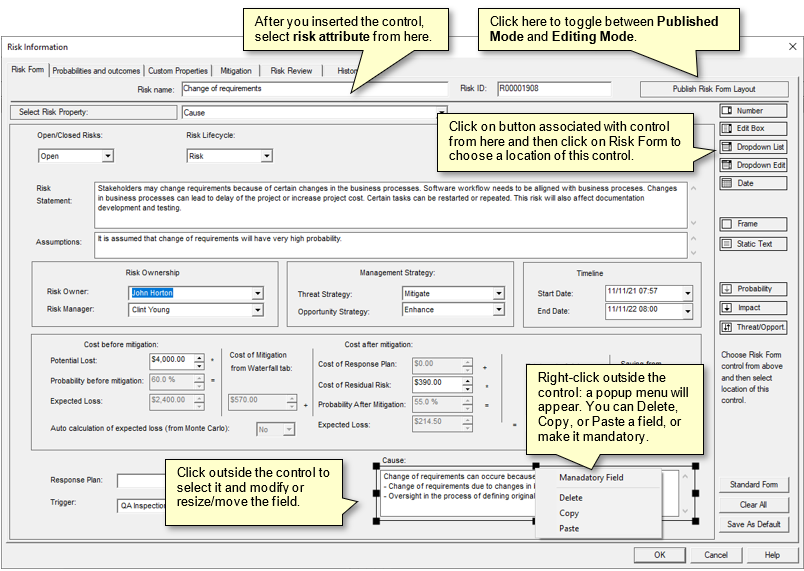Screen dimensions: 804x571
Task: Pick the Dropdown List control button
Action: point(753,147)
